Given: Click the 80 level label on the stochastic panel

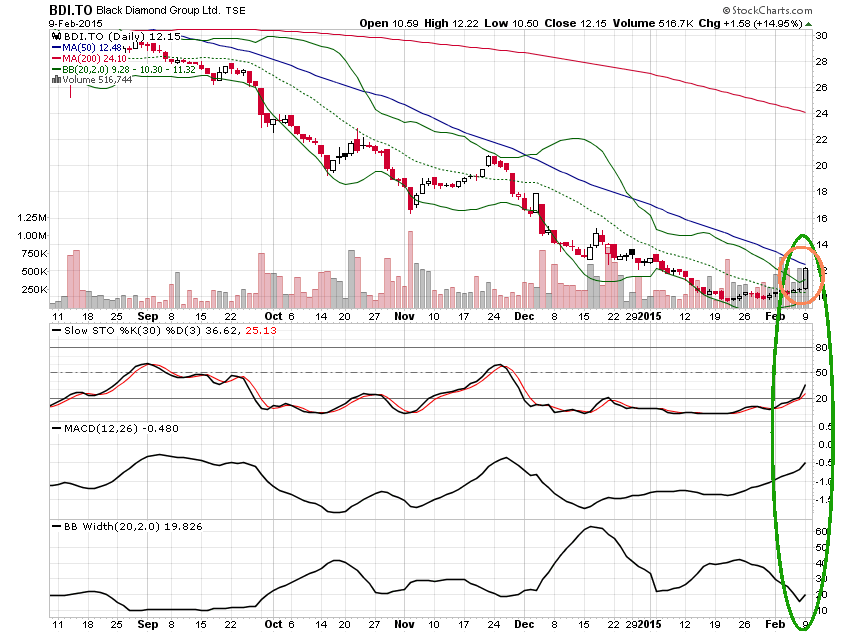Looking at the screenshot, I should [822, 348].
